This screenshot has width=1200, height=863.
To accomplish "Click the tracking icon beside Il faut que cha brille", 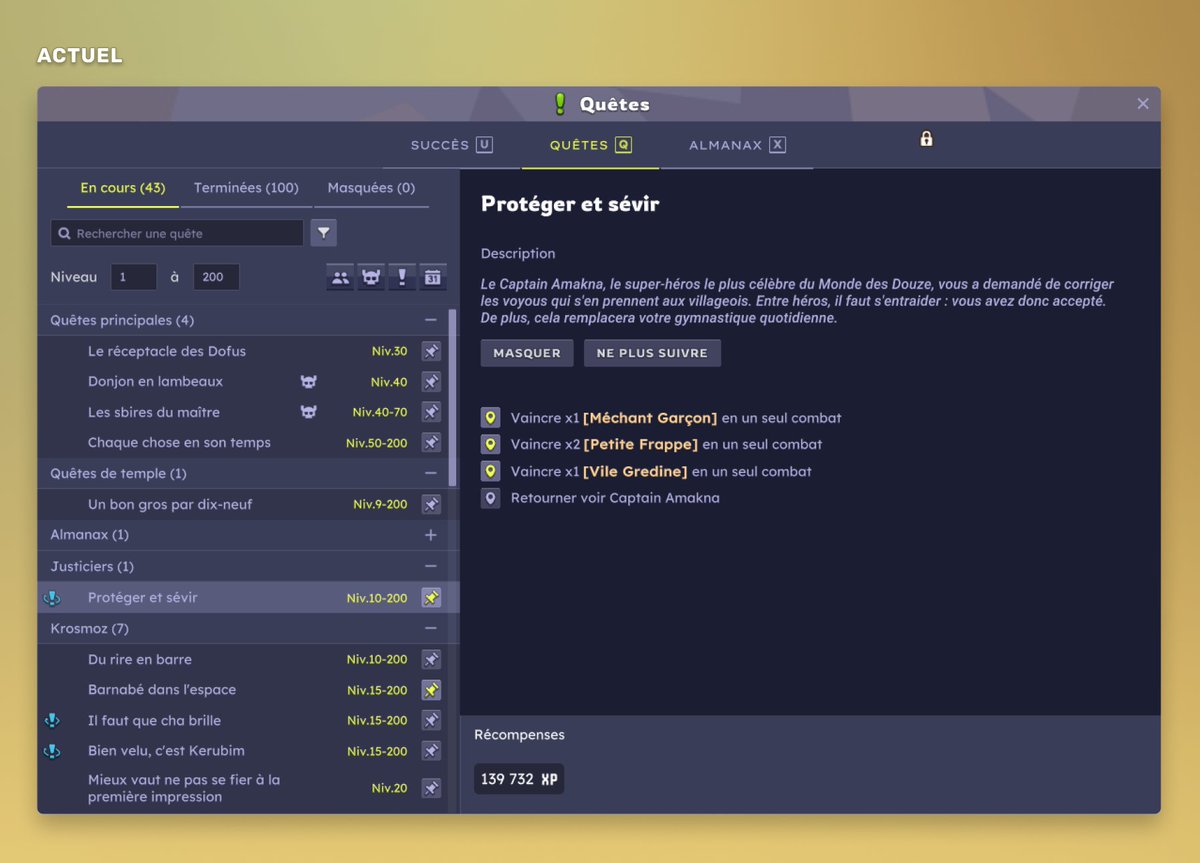I will 52,720.
